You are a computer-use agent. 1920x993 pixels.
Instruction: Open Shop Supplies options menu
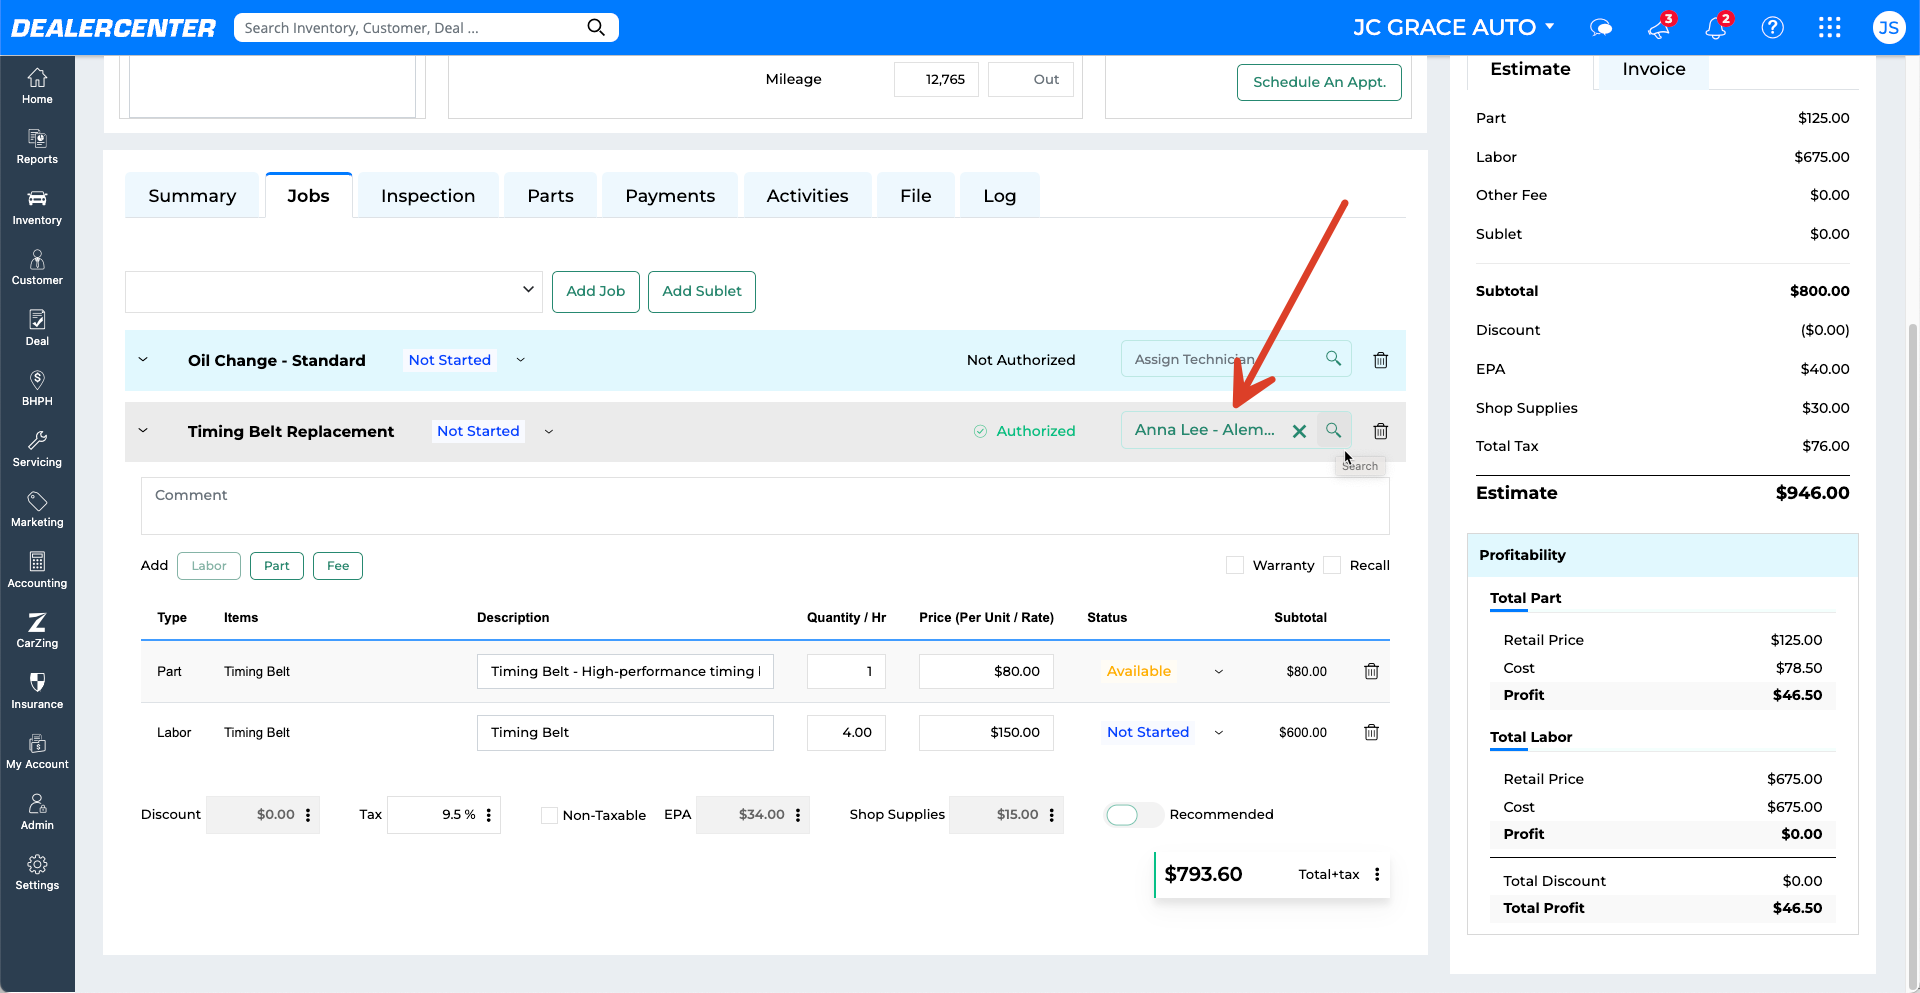point(1052,815)
